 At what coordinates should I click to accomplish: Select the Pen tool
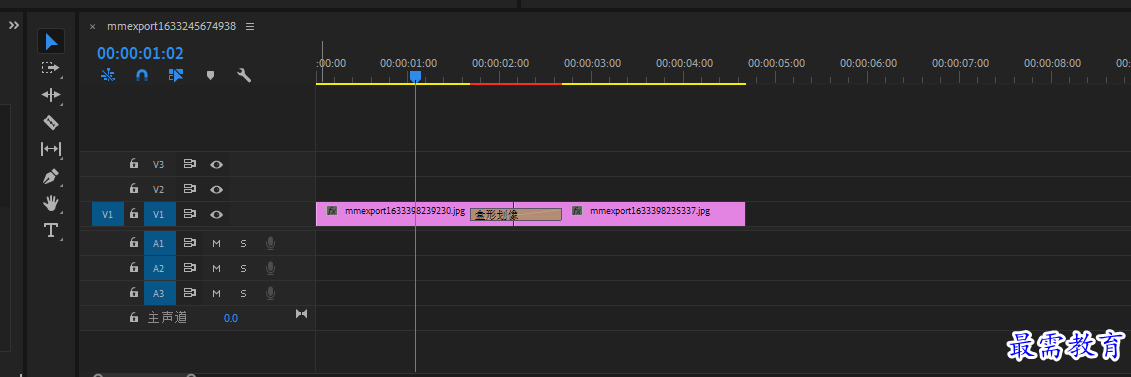coord(50,177)
